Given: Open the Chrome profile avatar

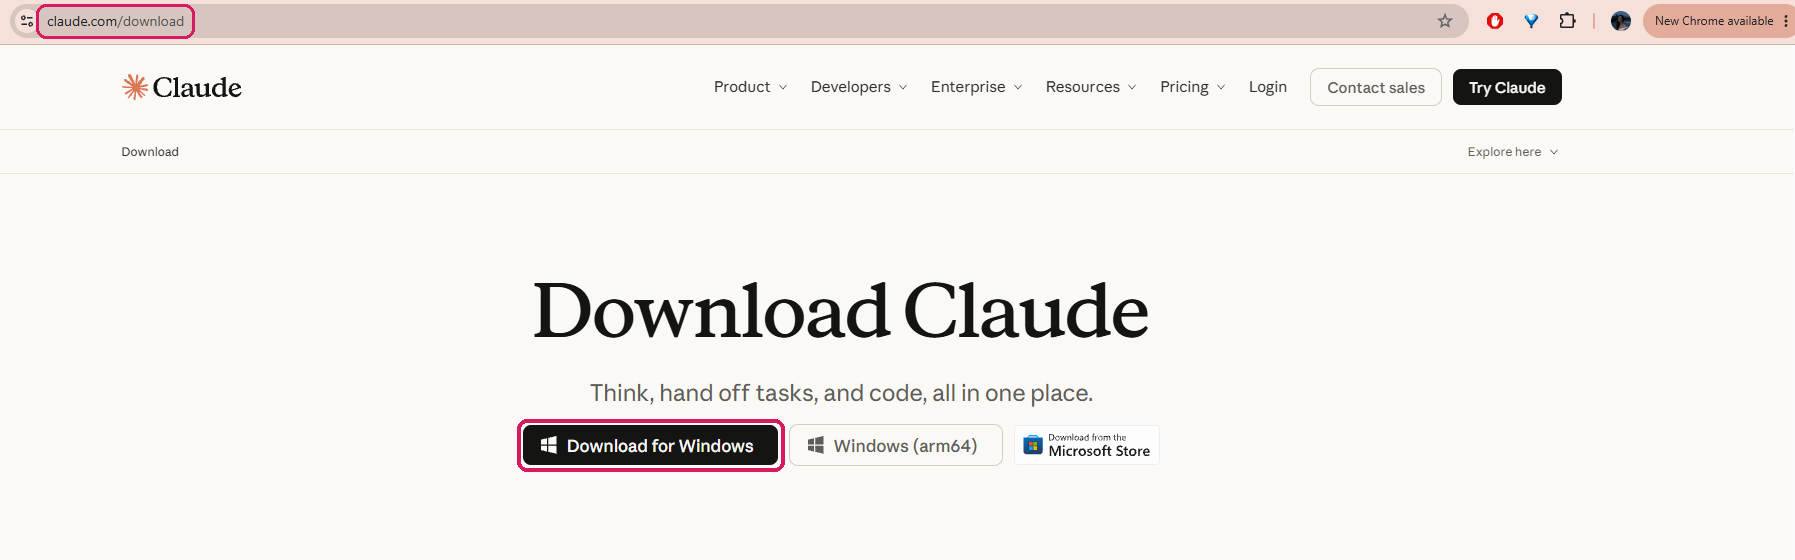Looking at the screenshot, I should tap(1621, 21).
